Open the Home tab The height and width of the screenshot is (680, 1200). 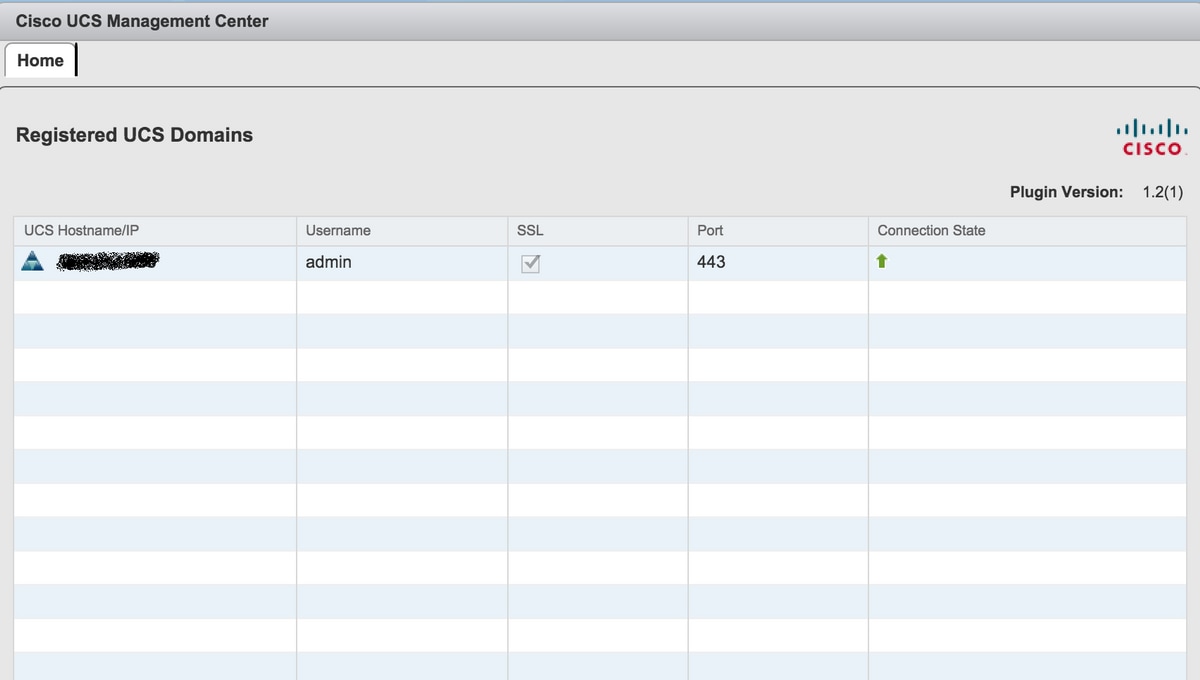tap(40, 60)
